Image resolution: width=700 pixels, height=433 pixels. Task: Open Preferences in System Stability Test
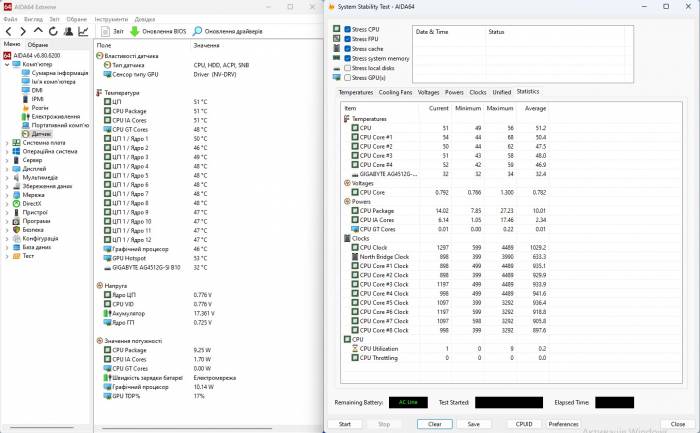(x=563, y=424)
